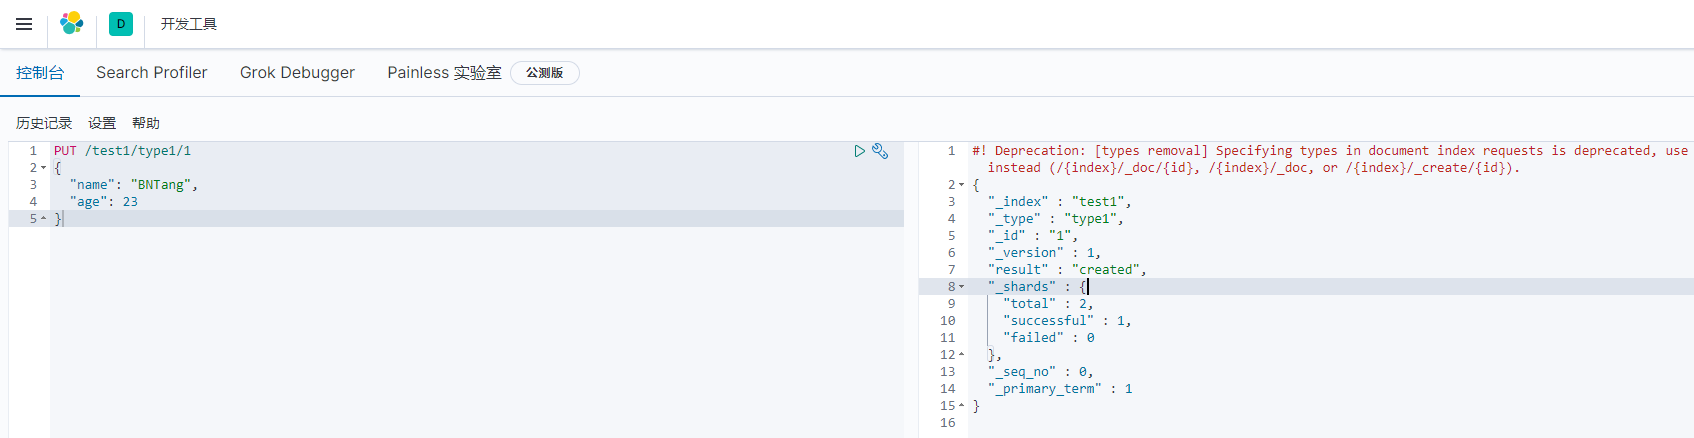Open the Grok Debugger tab
1694x438 pixels.
297,73
